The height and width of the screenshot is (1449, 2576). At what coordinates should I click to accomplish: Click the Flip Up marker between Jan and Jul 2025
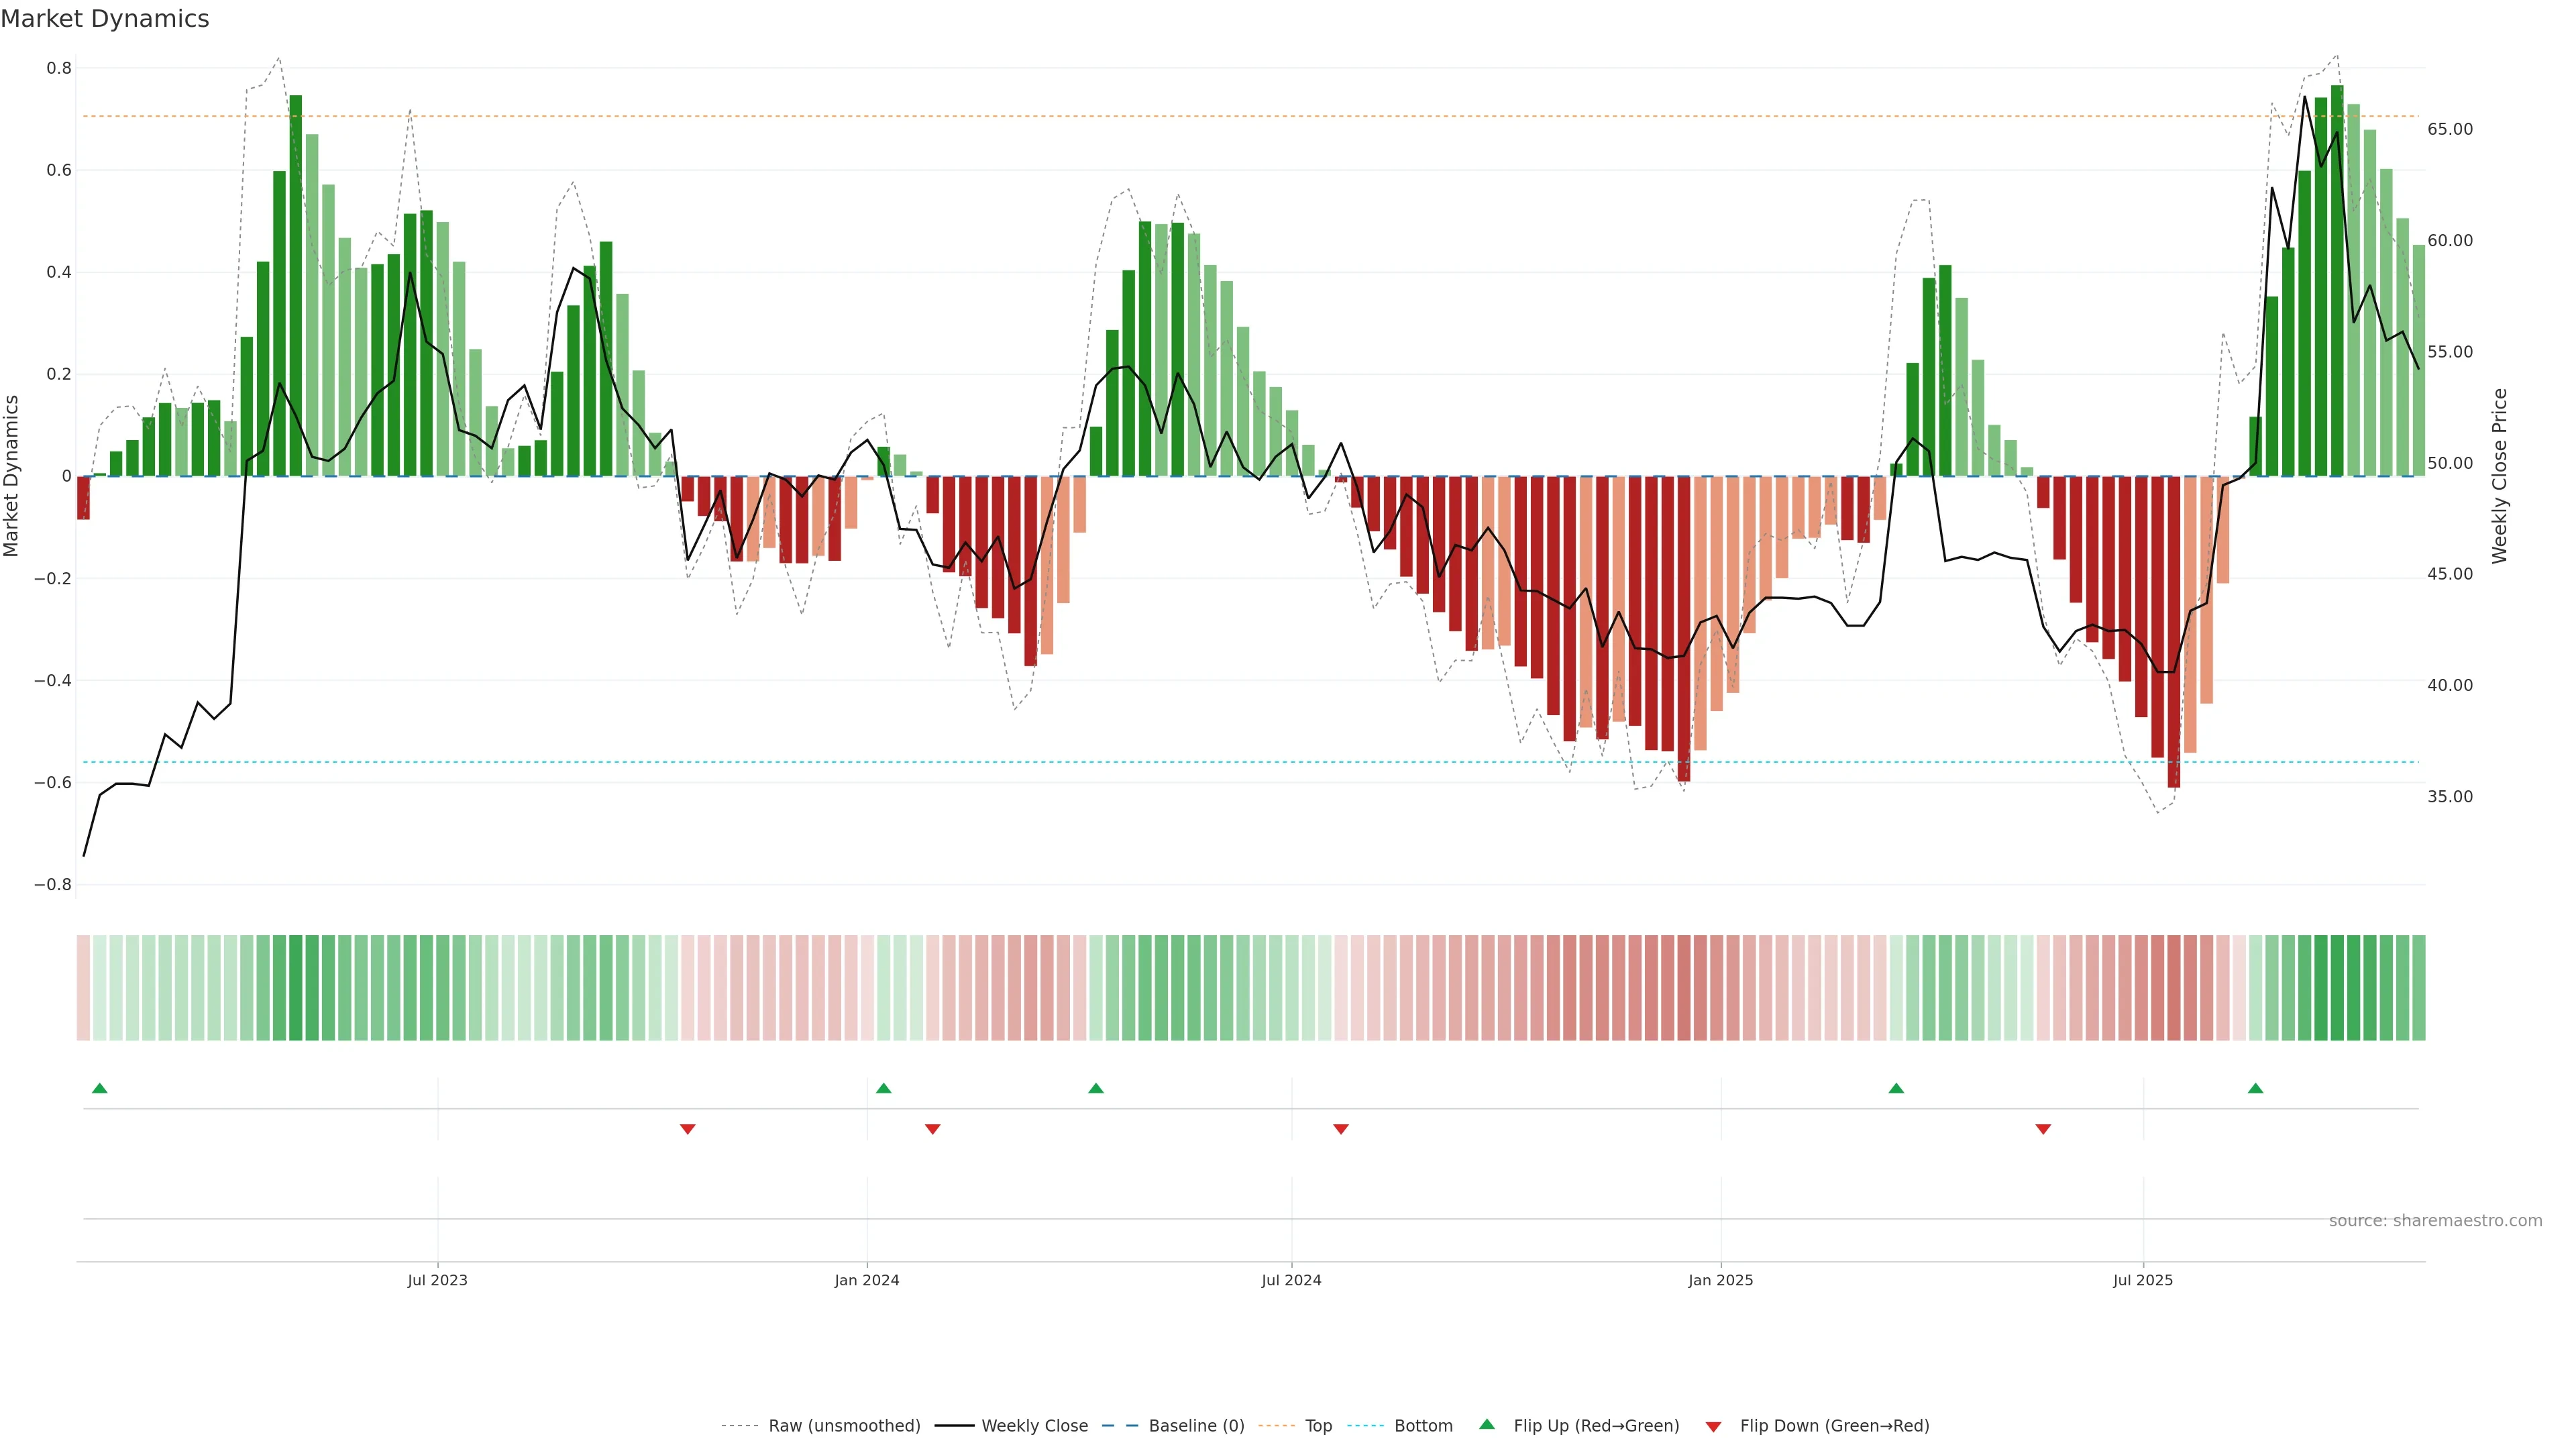pos(1896,1088)
